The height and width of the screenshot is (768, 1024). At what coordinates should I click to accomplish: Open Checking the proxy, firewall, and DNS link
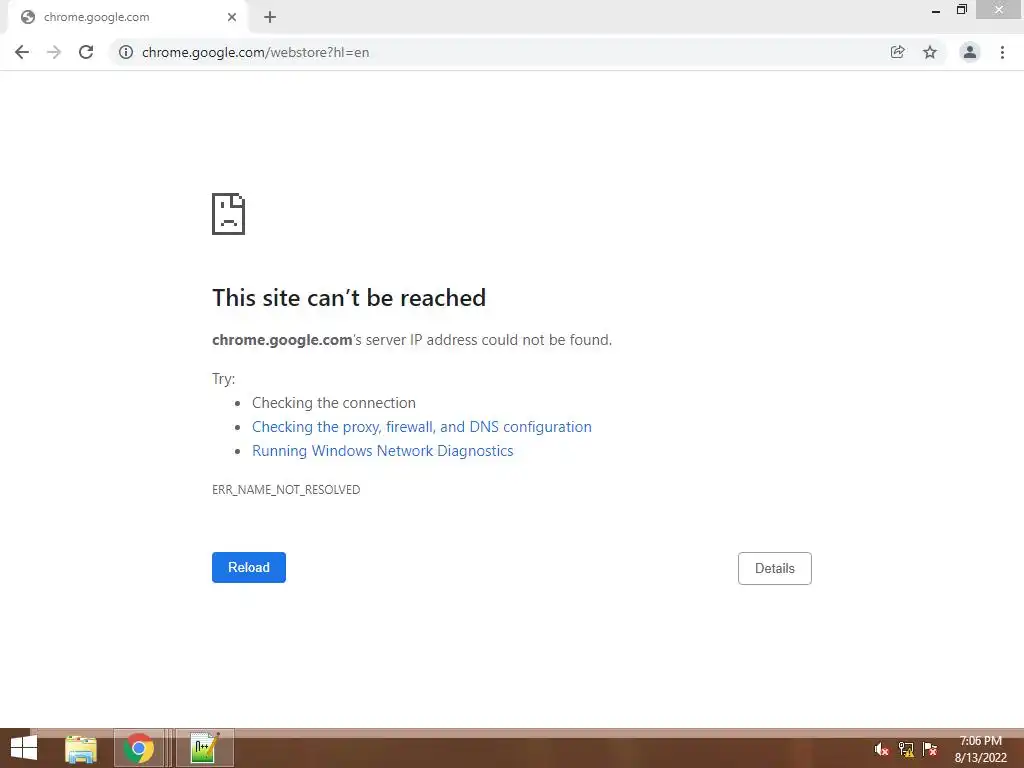point(422,426)
